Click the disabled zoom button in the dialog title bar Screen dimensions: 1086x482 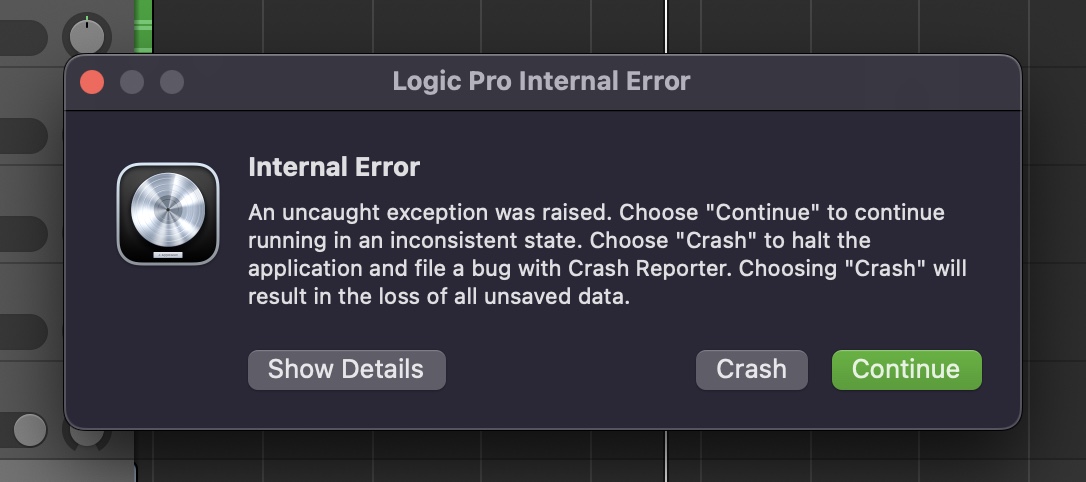pos(172,82)
